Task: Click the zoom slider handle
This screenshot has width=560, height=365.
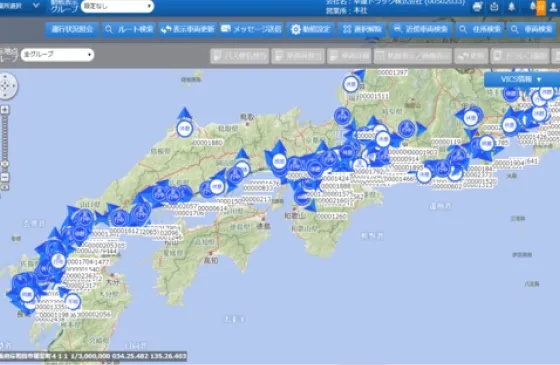Action: pos(5,163)
